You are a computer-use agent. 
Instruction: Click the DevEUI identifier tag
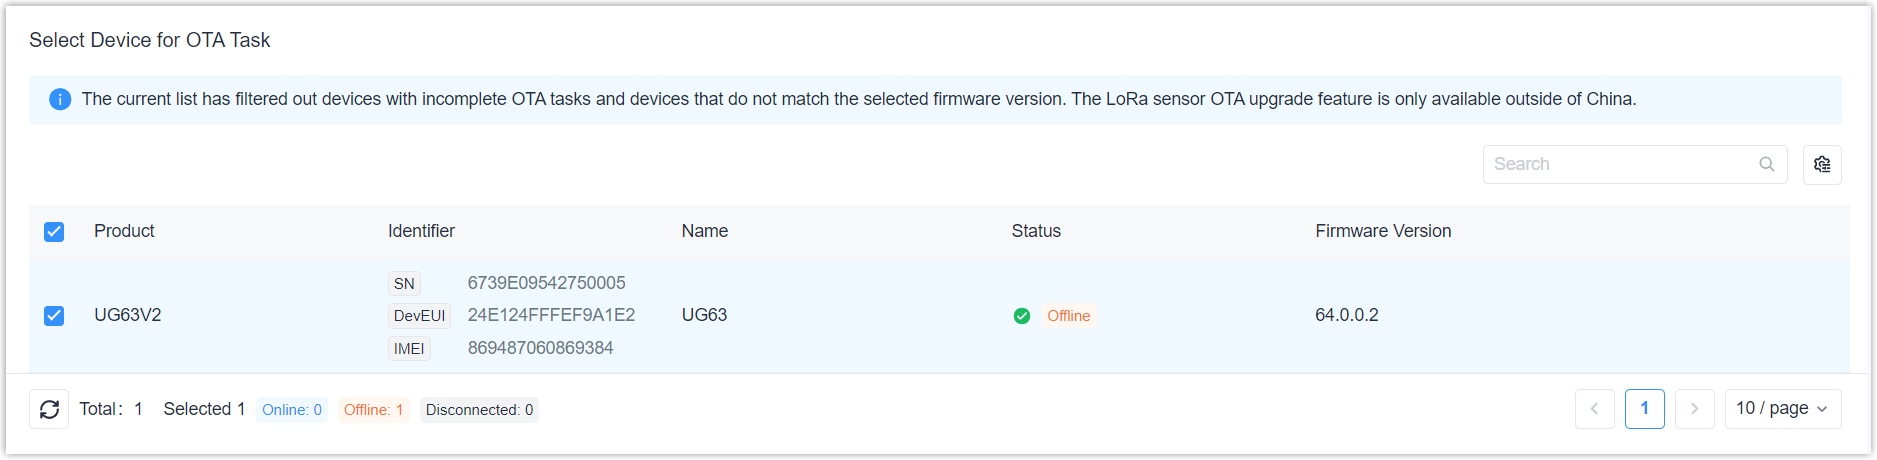pyautogui.click(x=420, y=316)
